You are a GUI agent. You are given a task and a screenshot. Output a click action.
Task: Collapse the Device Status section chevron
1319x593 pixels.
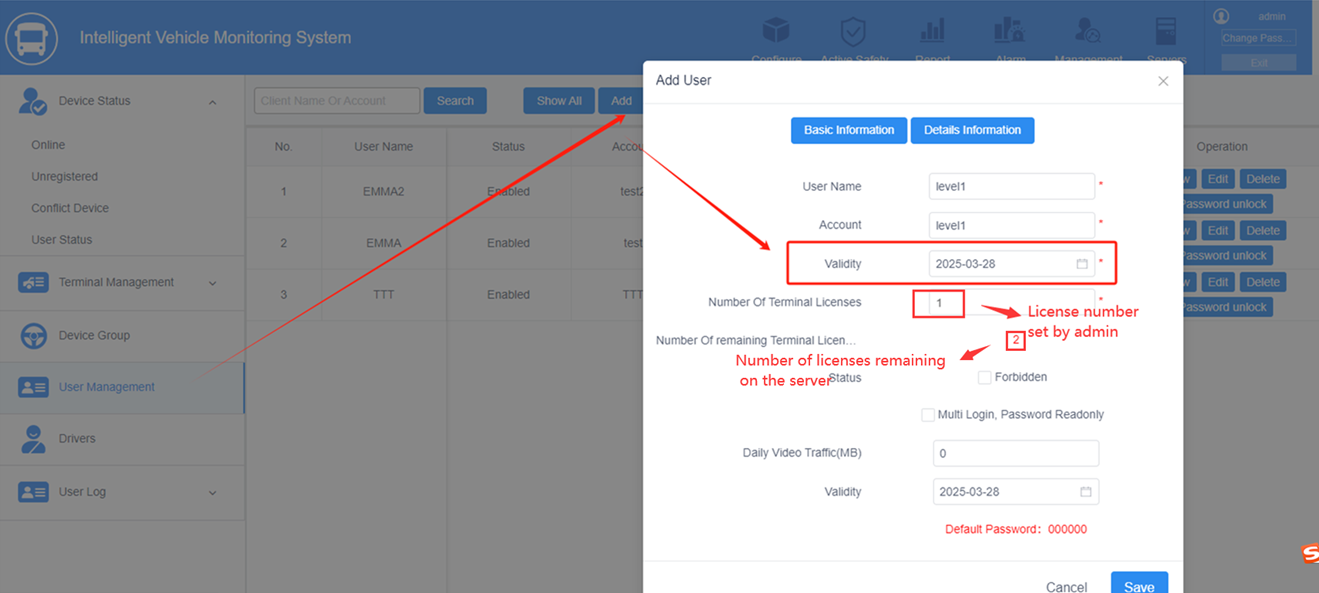pyautogui.click(x=212, y=102)
